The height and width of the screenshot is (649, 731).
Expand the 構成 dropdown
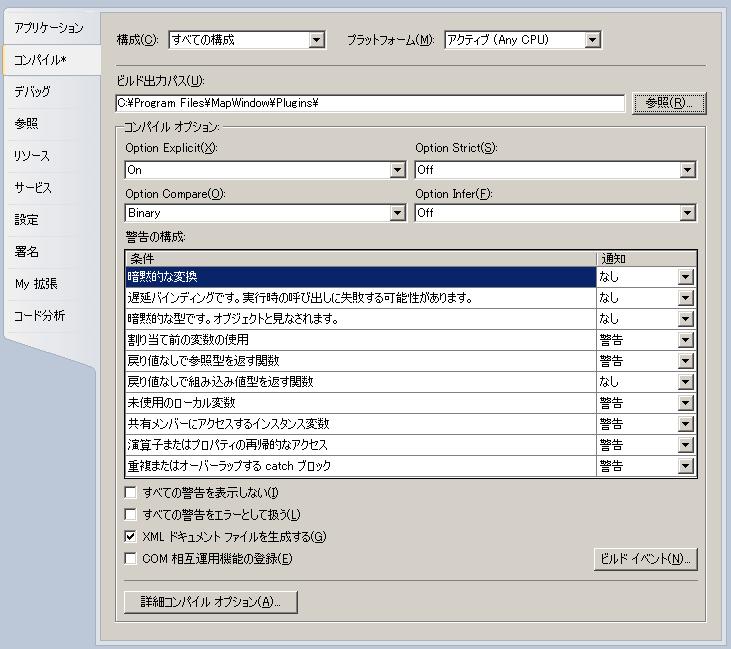[x=317, y=40]
